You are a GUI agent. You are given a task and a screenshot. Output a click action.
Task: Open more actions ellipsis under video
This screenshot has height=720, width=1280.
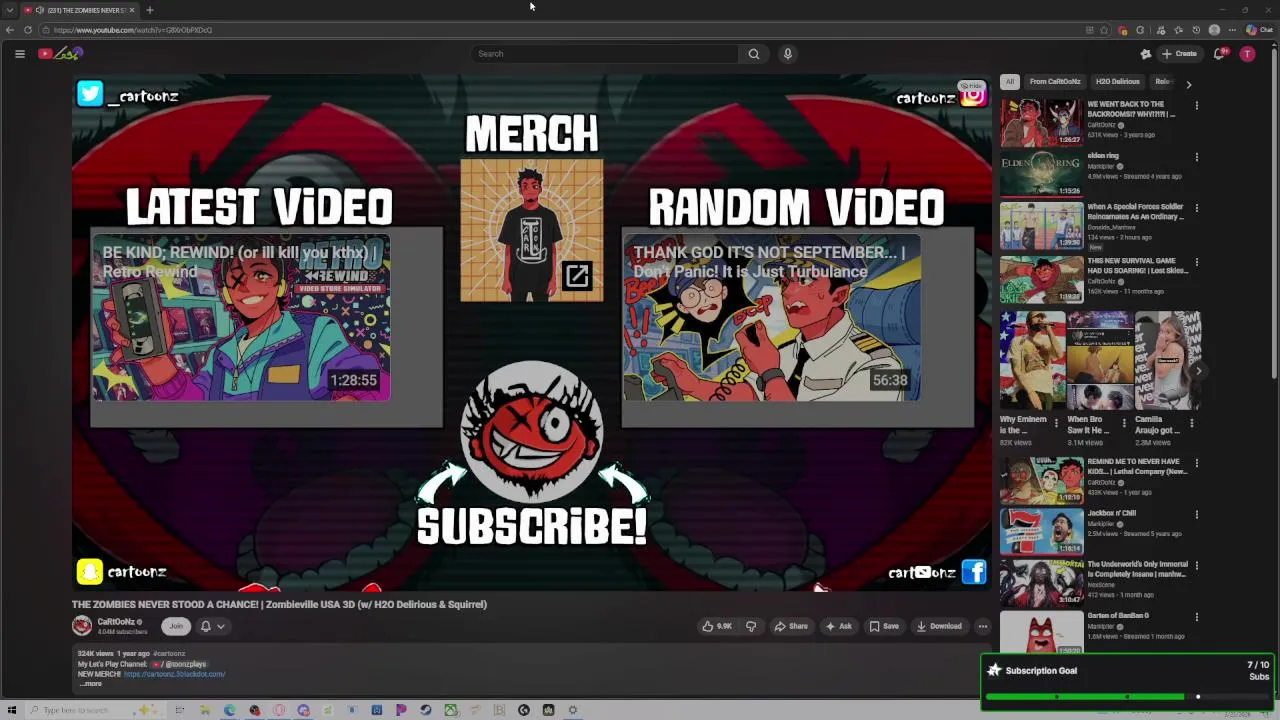[982, 626]
